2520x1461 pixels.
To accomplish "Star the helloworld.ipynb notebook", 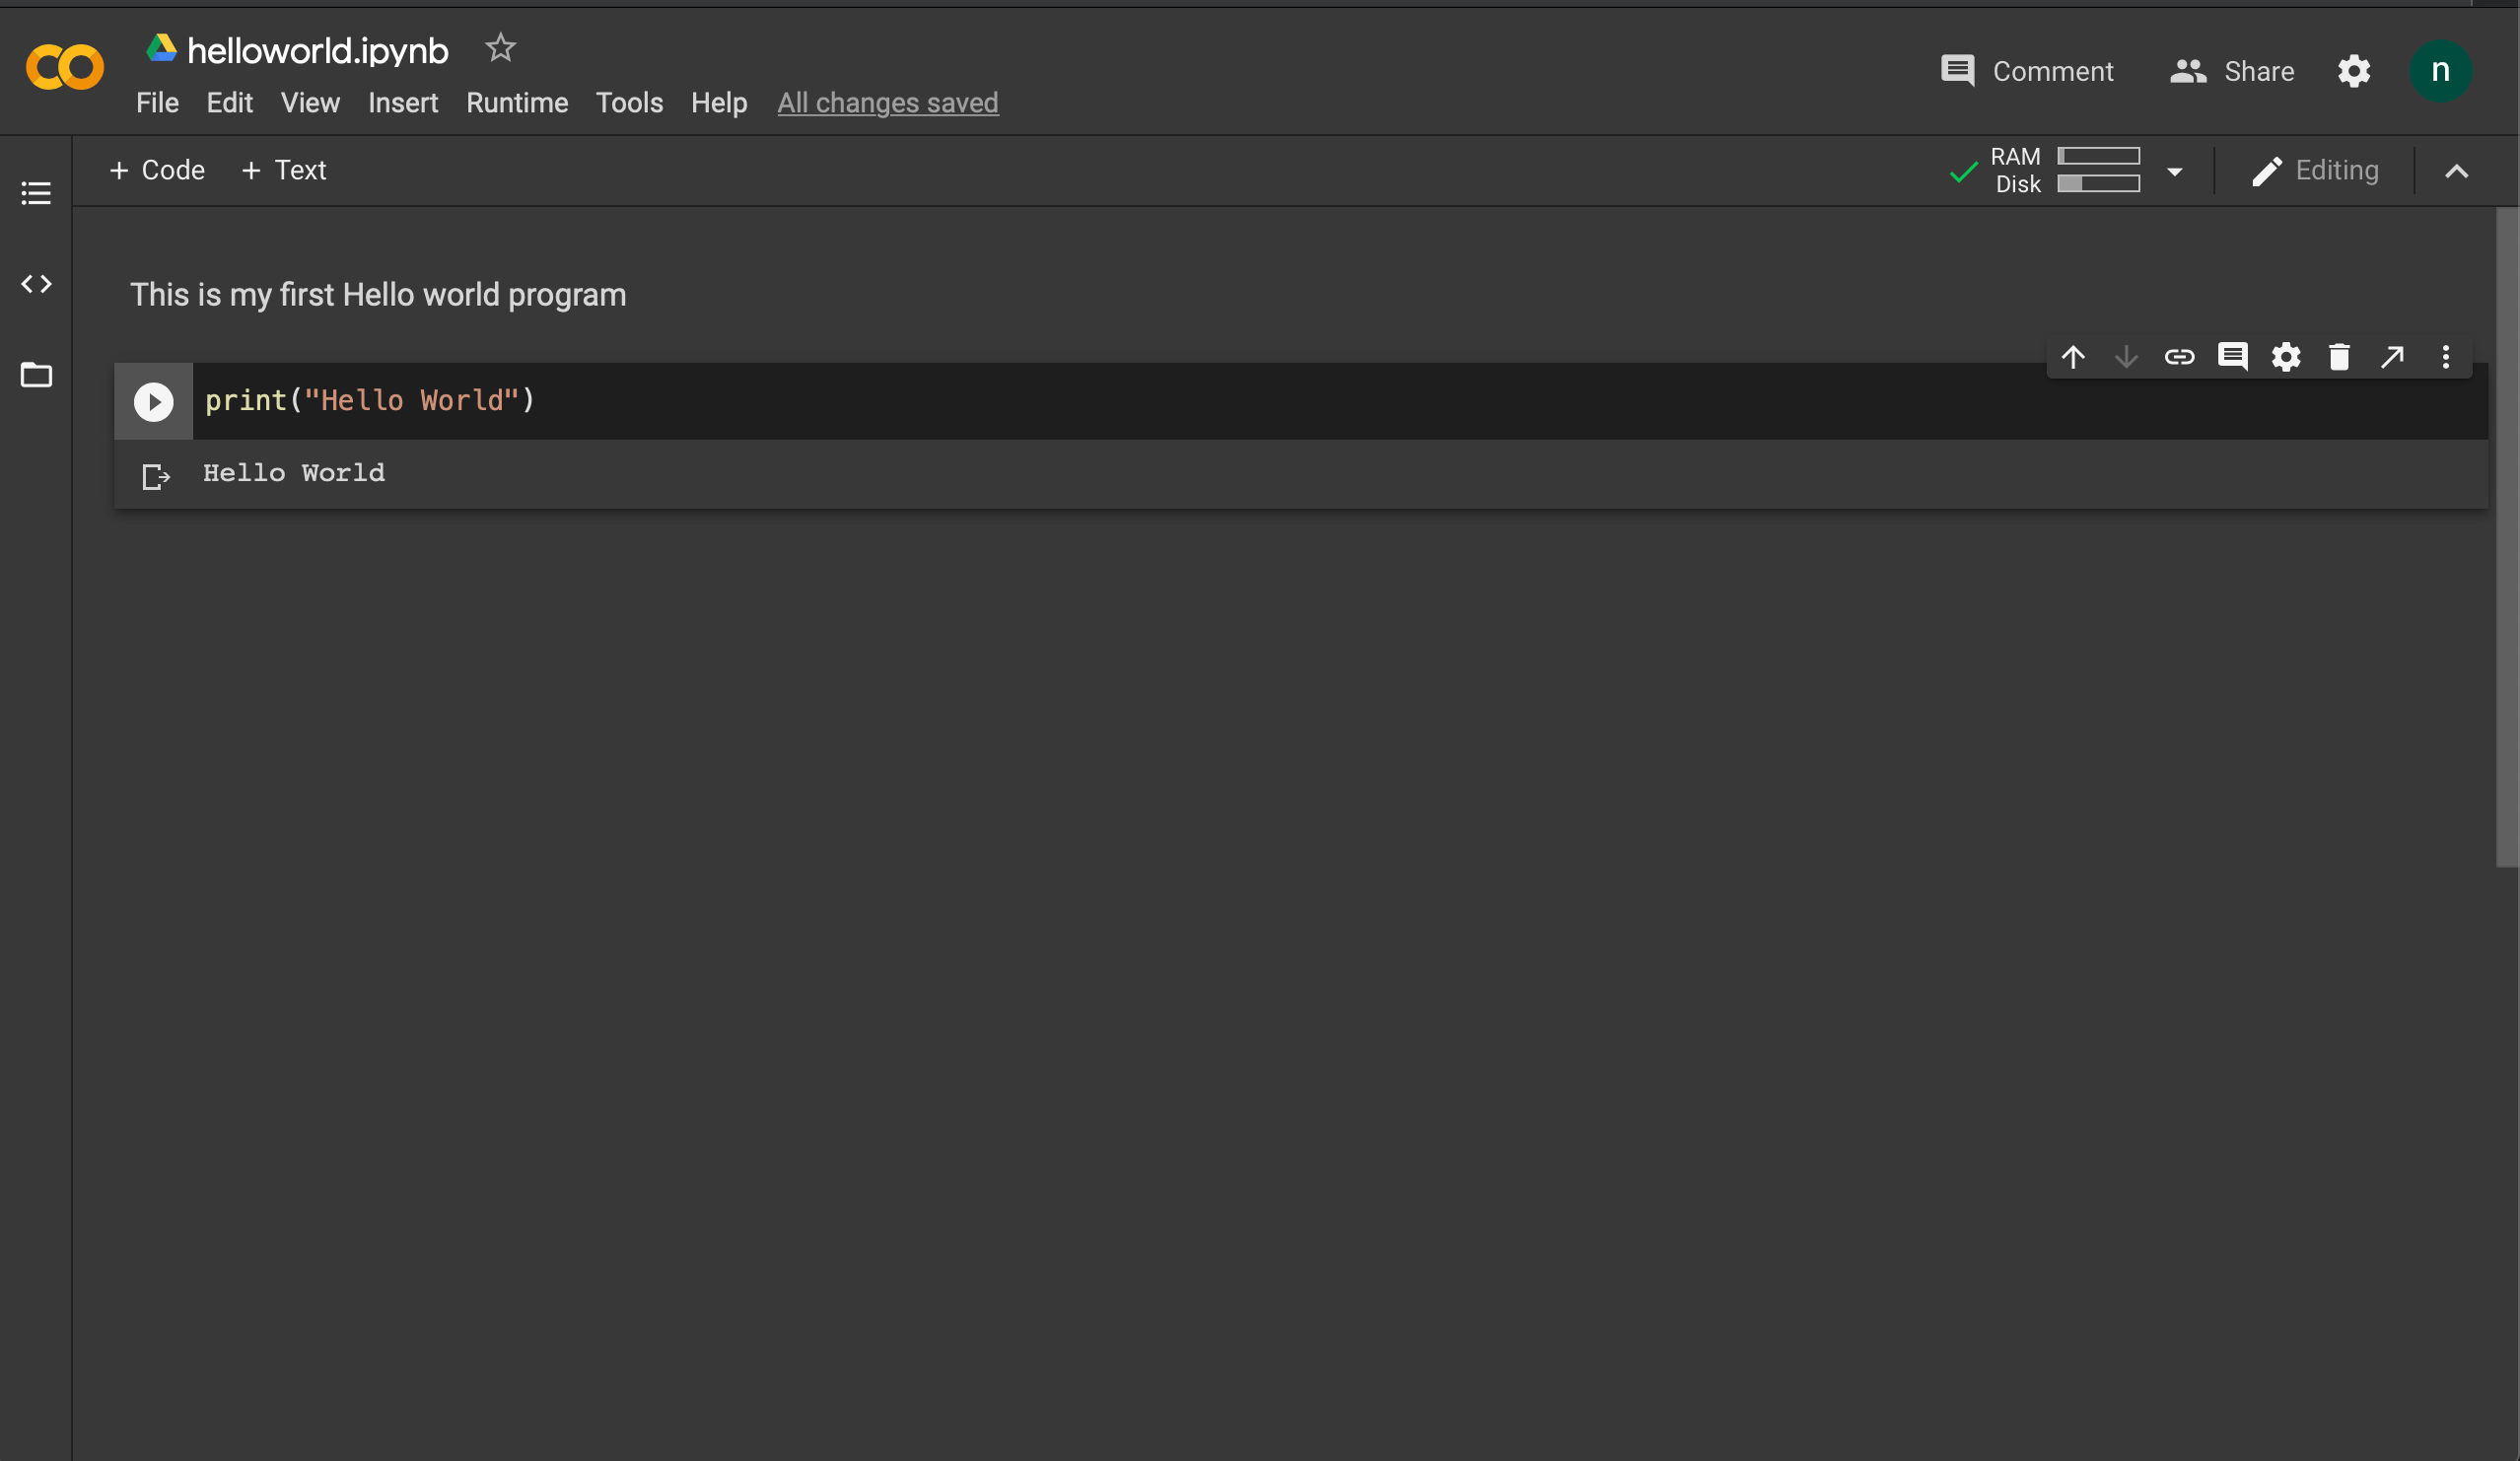I will click(x=500, y=48).
